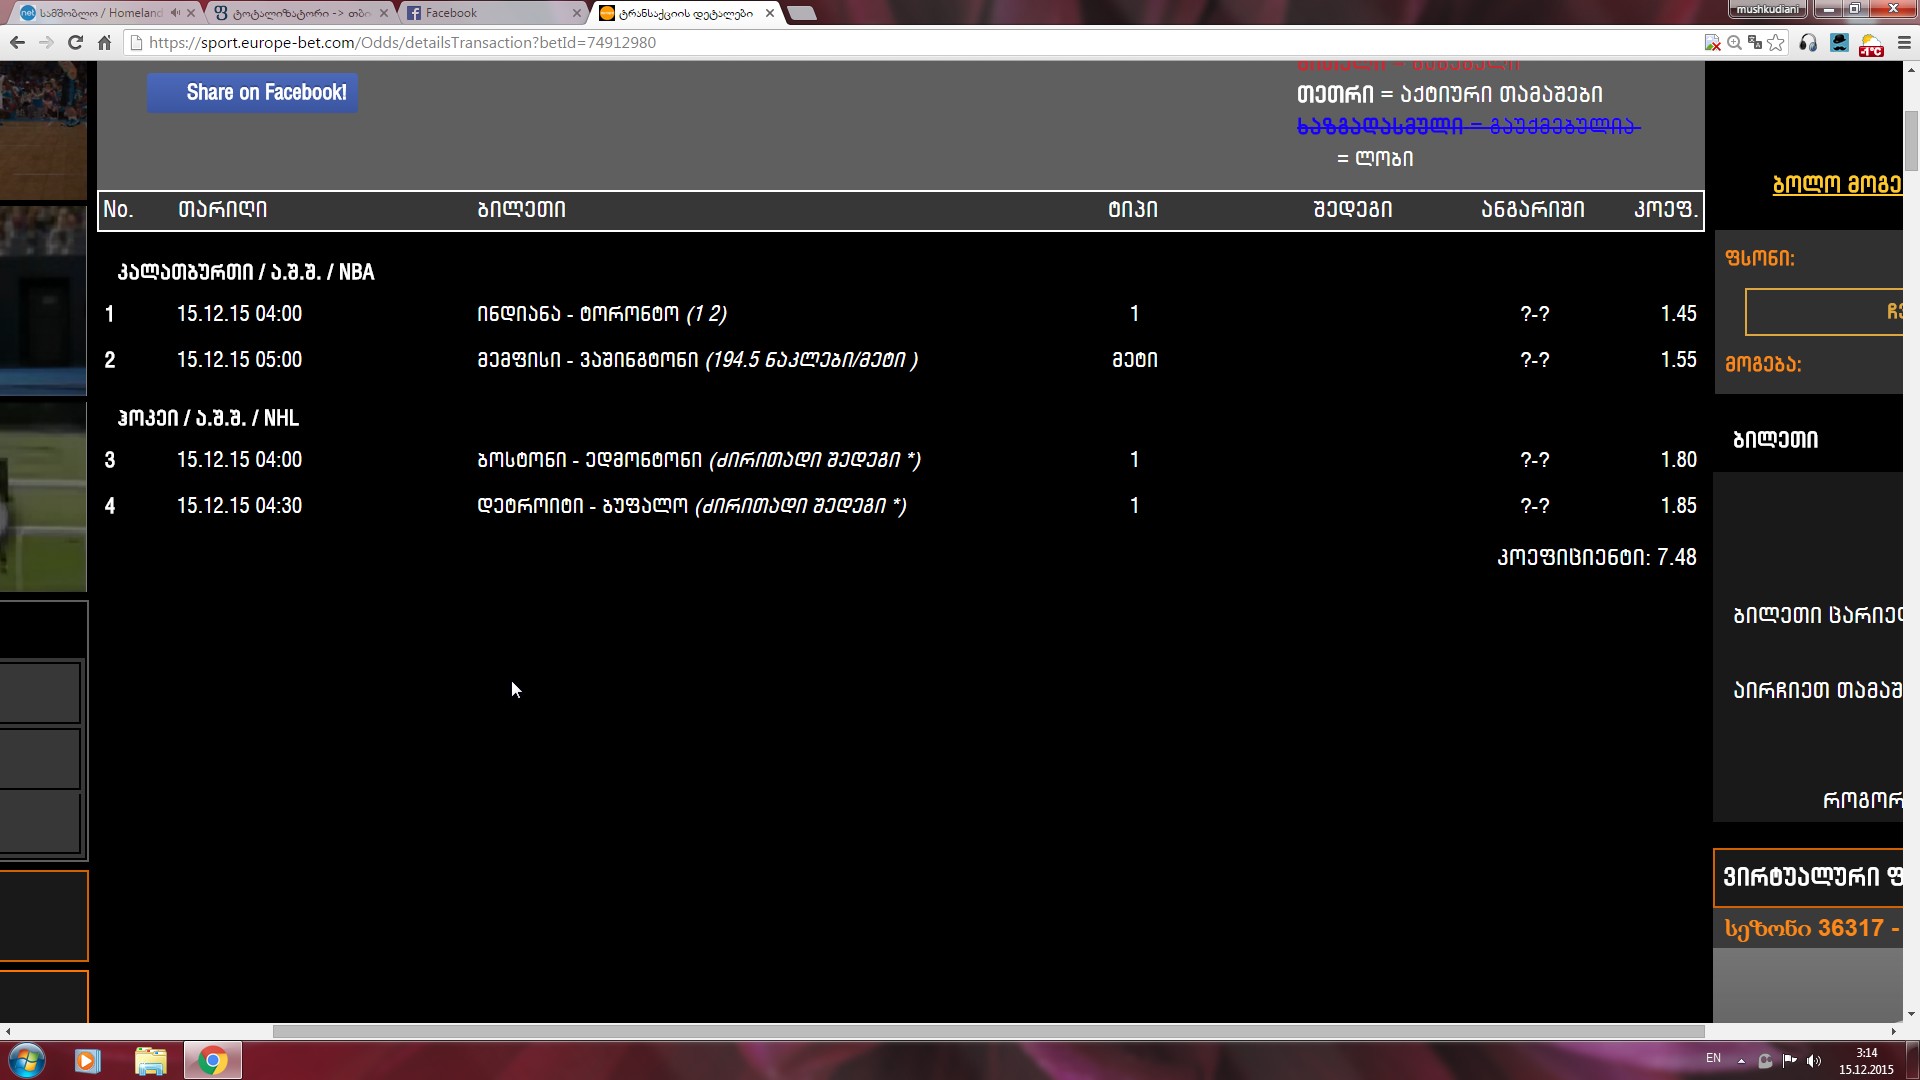Bookmark this page using the star icon
Screen dimensions: 1920x1080
pos(1776,43)
